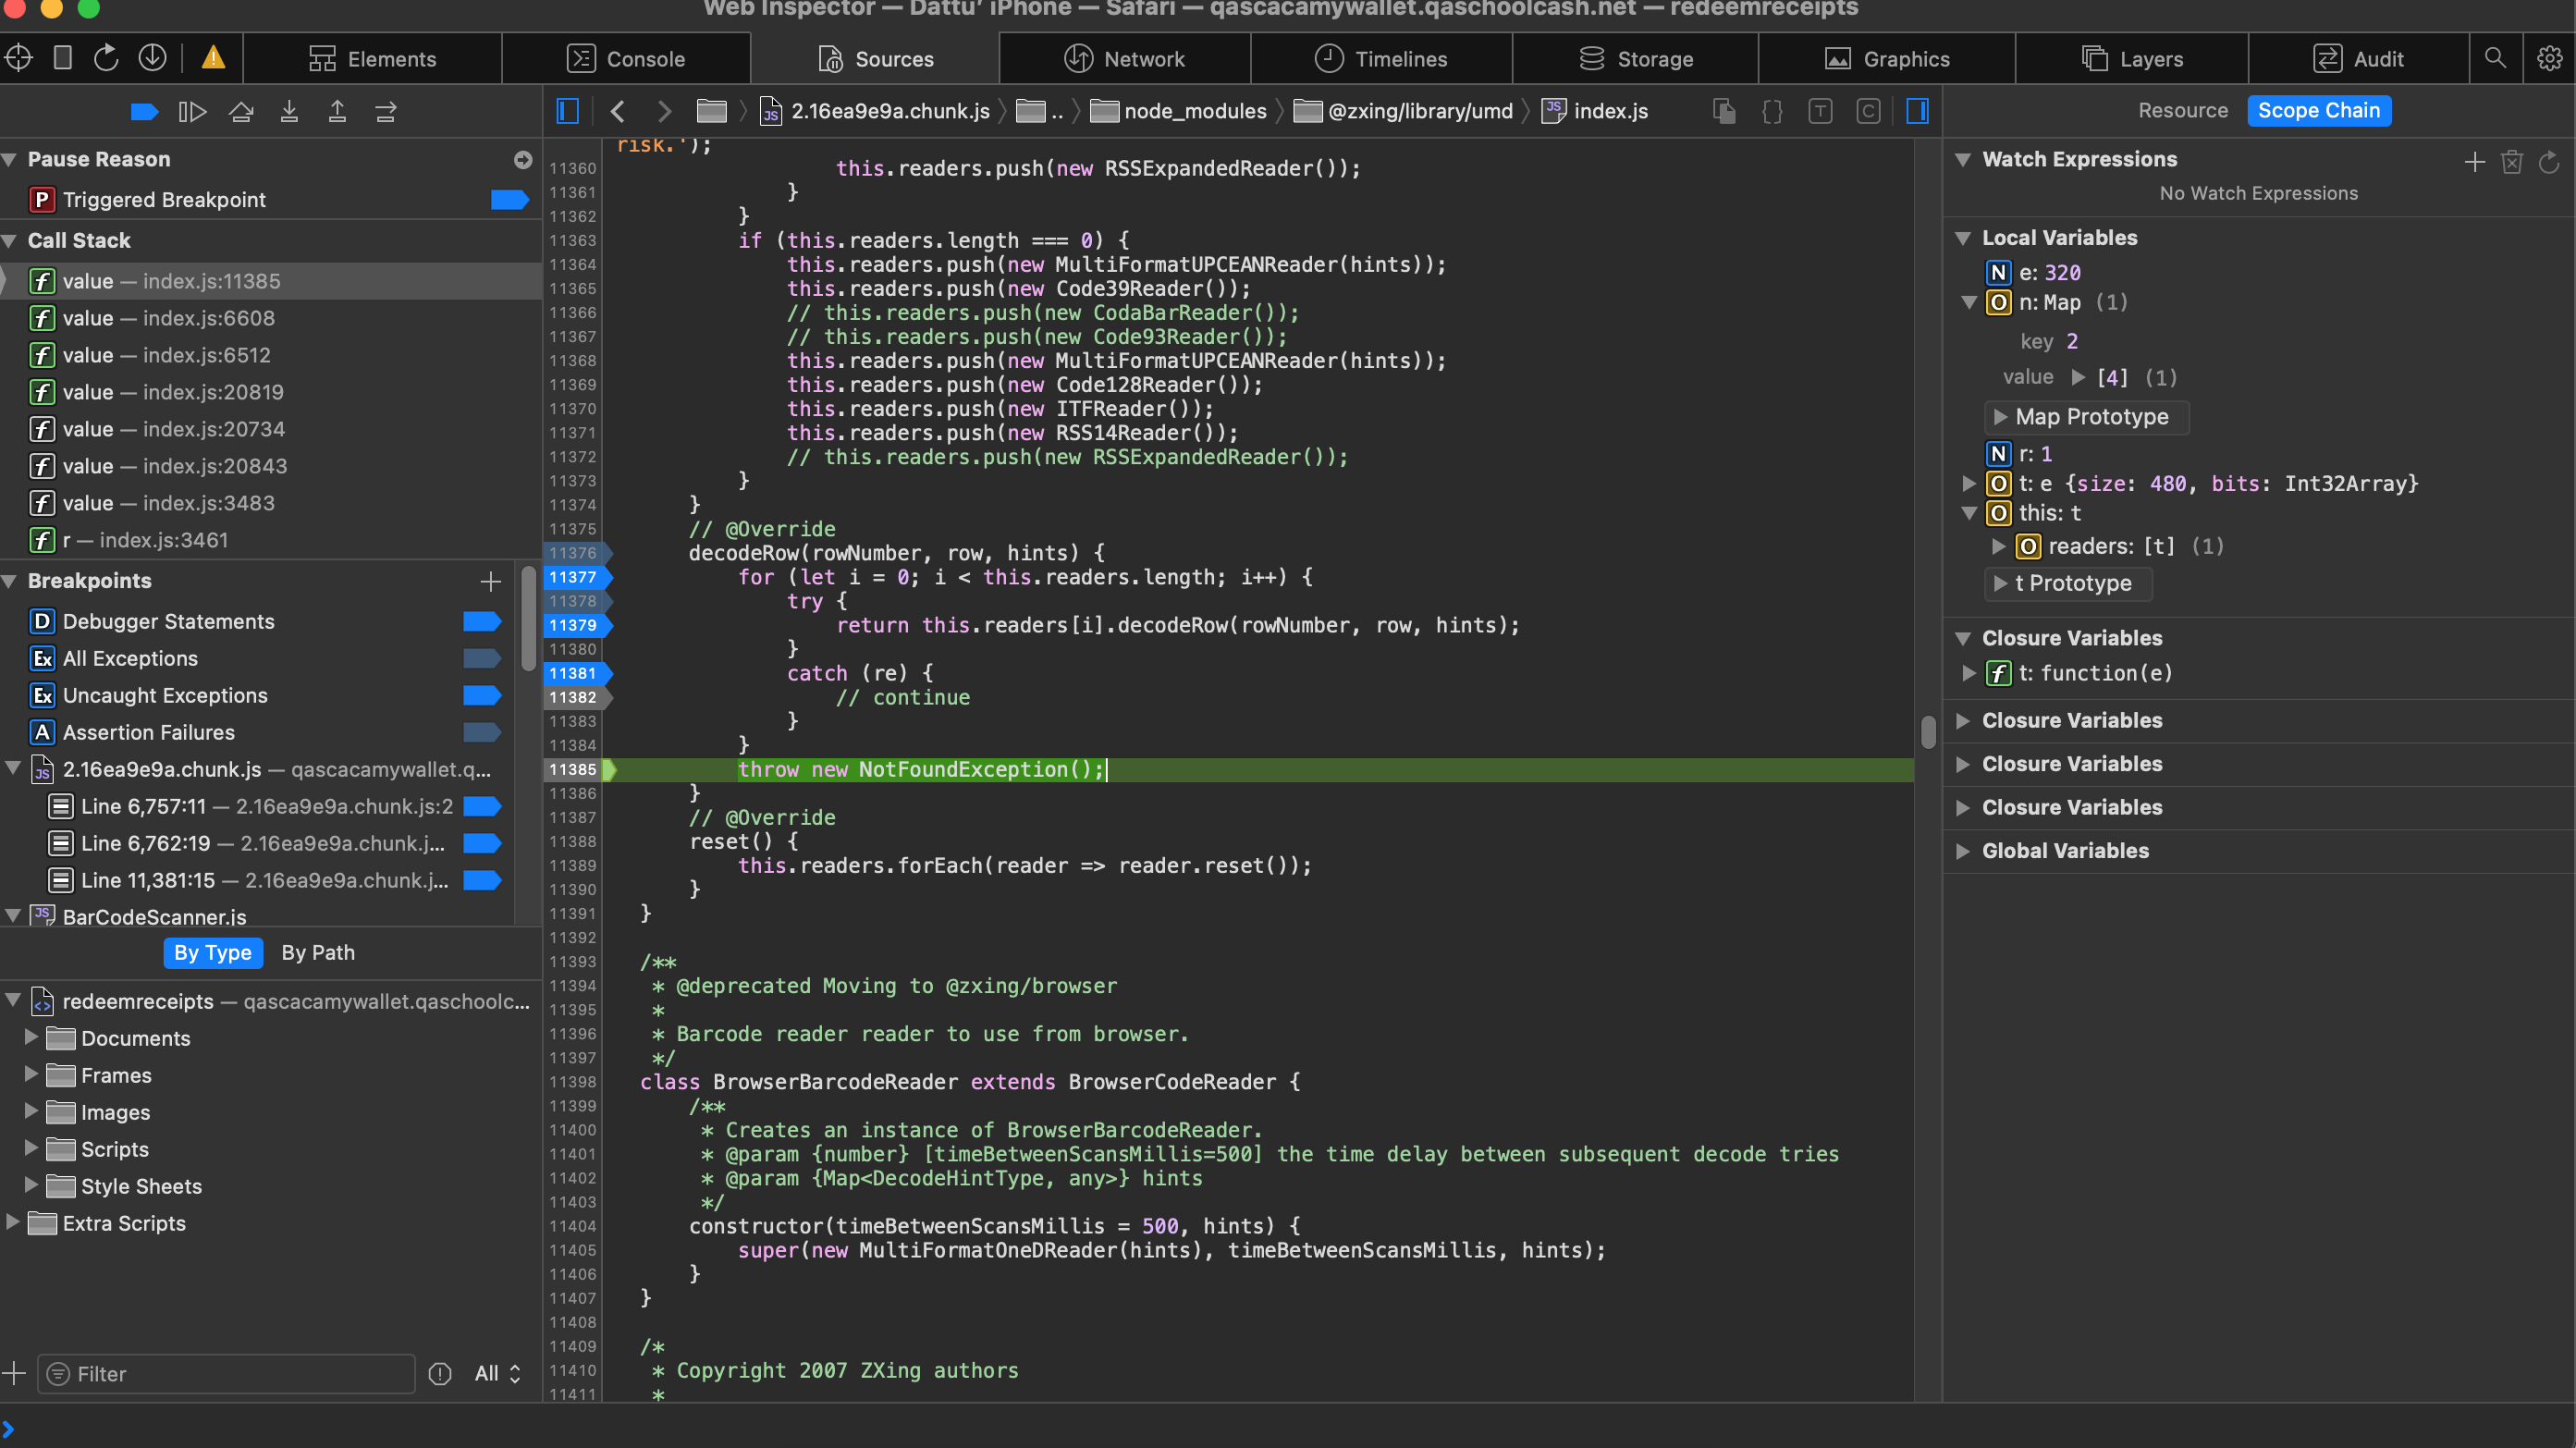Click the Filter input field

227,1374
